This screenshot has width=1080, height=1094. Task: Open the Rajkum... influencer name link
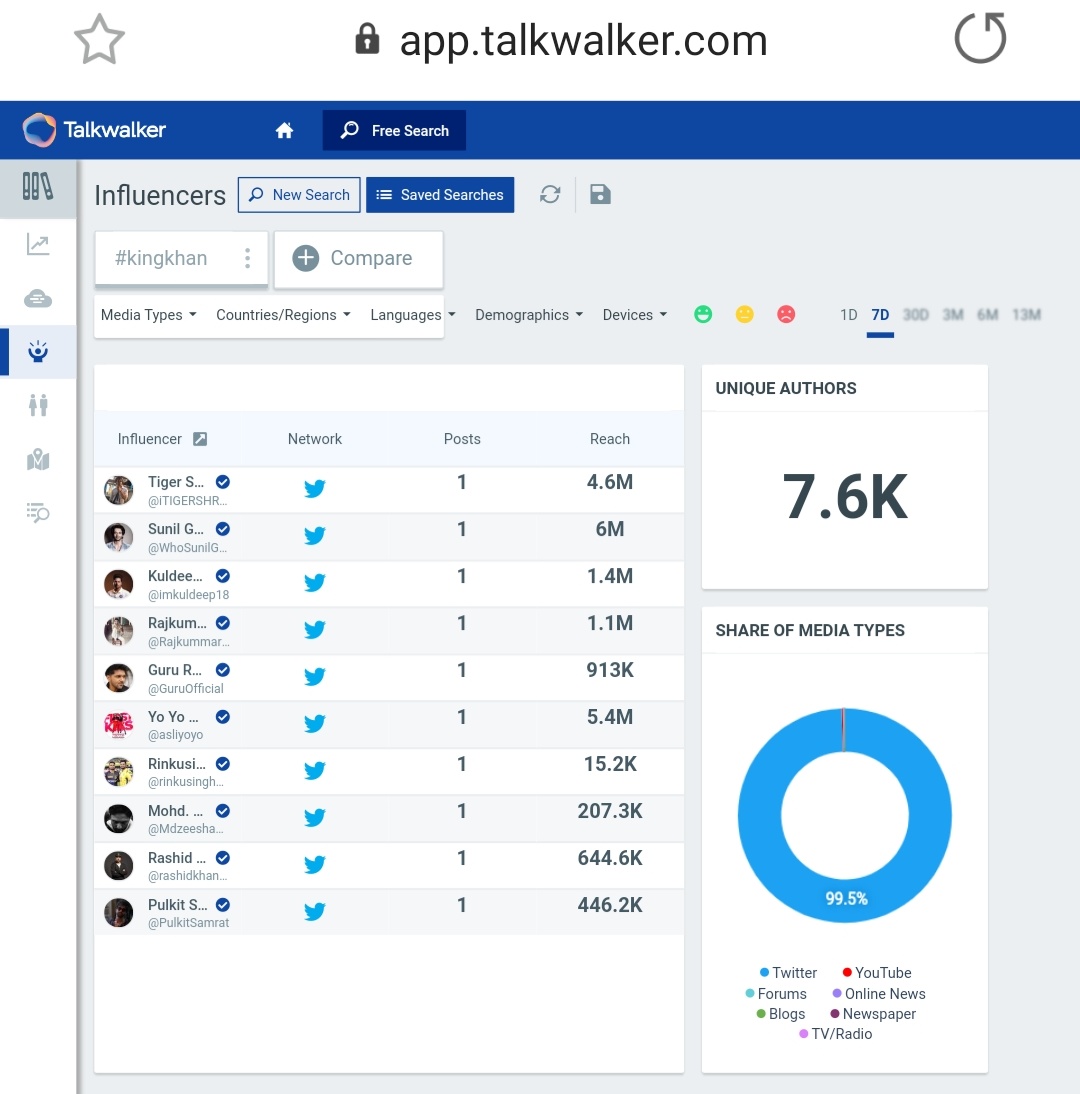tap(177, 623)
